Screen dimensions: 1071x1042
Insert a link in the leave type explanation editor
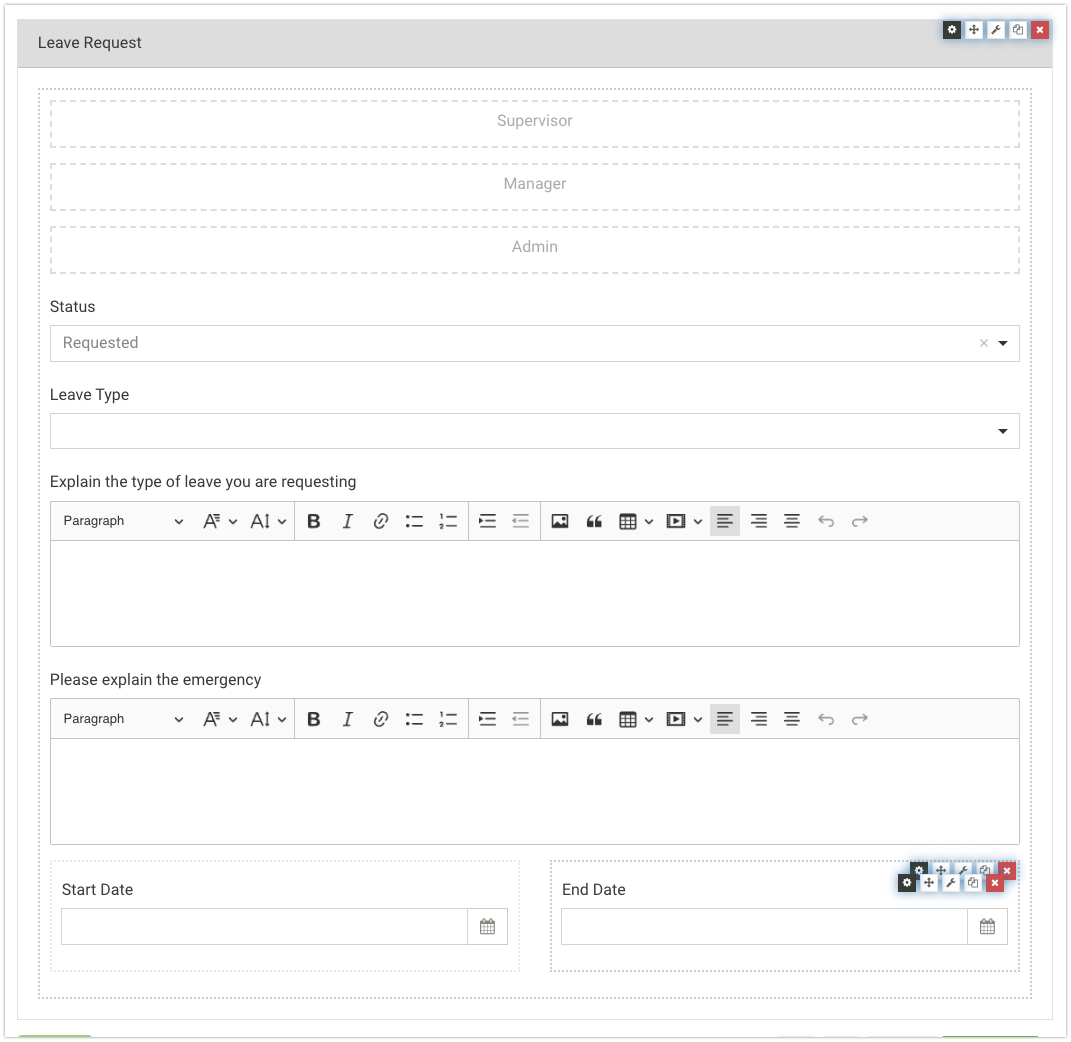click(380, 521)
